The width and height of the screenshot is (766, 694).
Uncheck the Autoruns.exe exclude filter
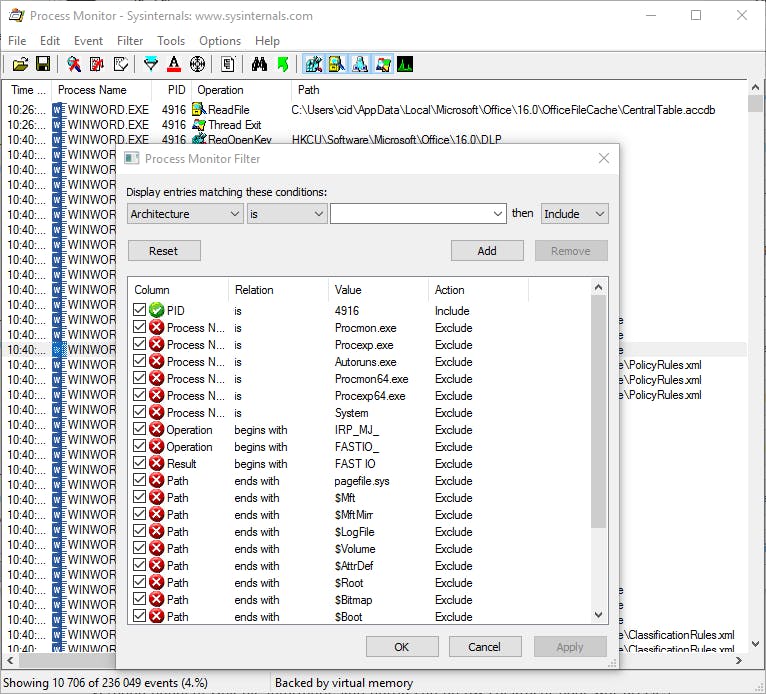coord(139,361)
